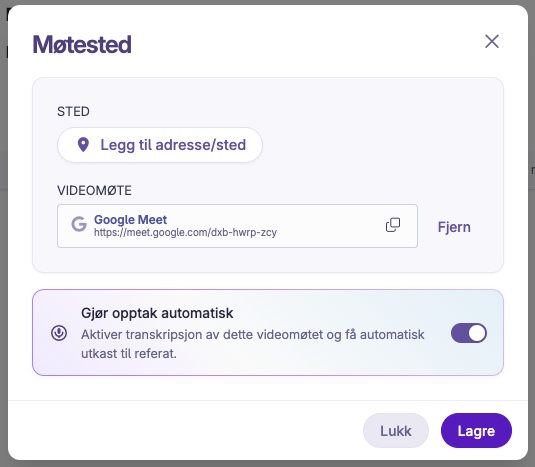Image resolution: width=535 pixels, height=467 pixels.
Task: Save meeting location with Lagre
Action: pyautogui.click(x=476, y=430)
